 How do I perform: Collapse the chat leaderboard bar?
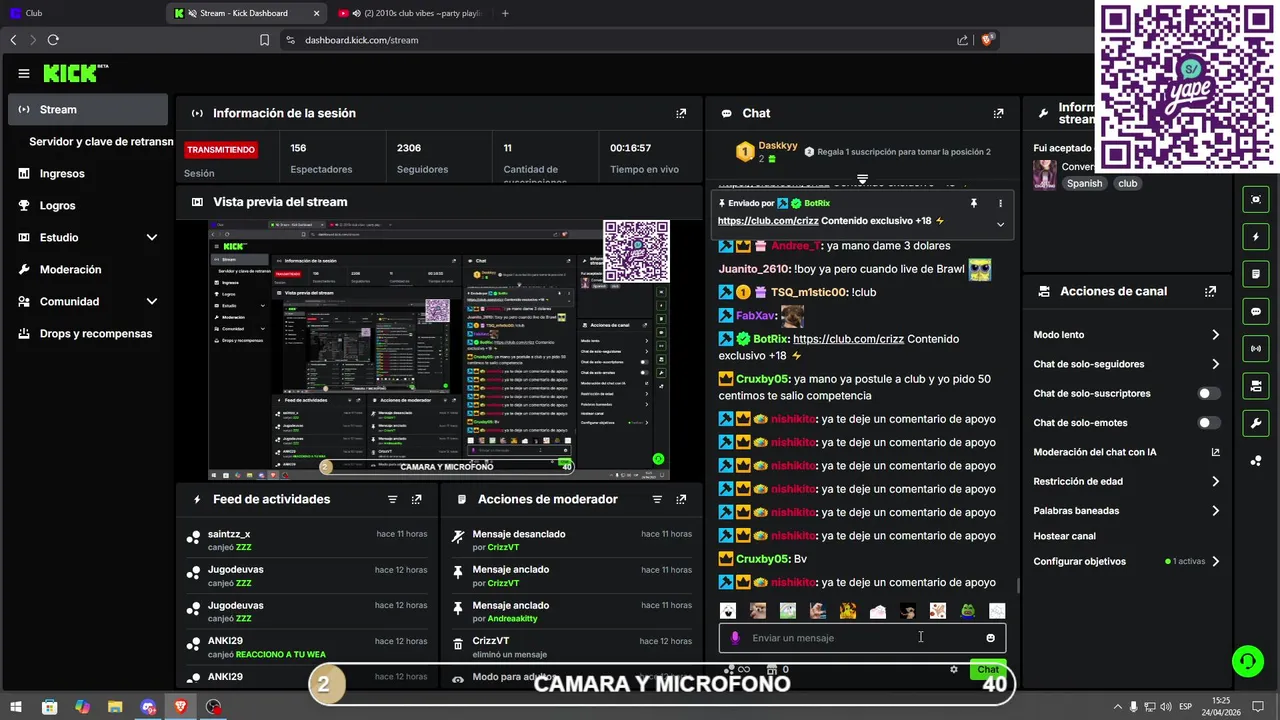click(862, 180)
